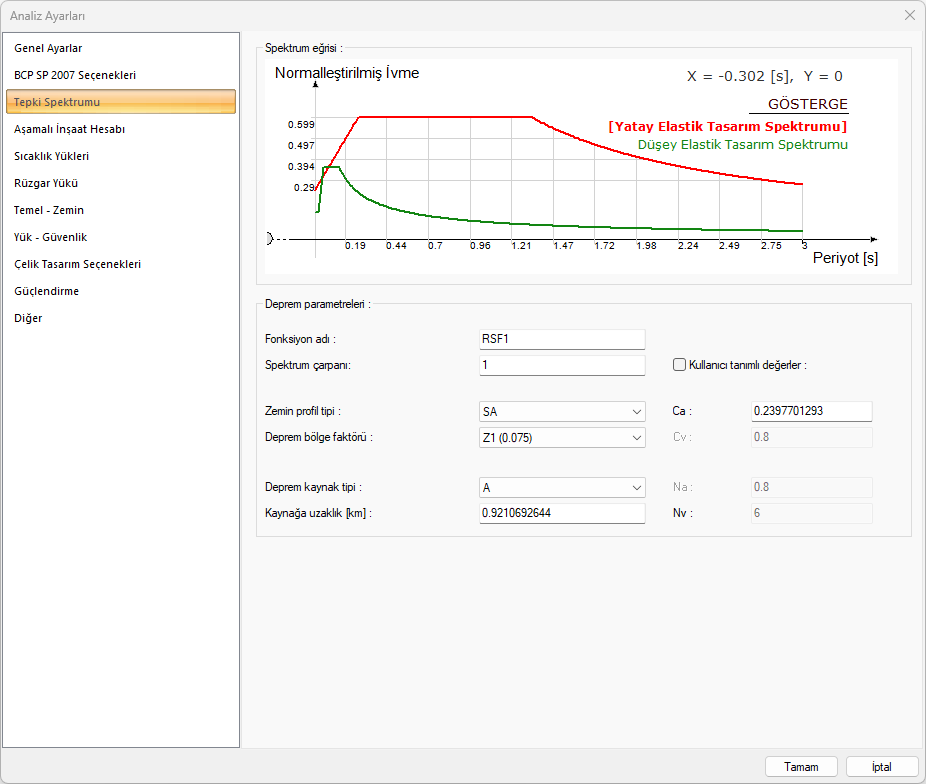Open the Genel Ayarlar section
Image resolution: width=926 pixels, height=784 pixels.
pyautogui.click(x=48, y=48)
